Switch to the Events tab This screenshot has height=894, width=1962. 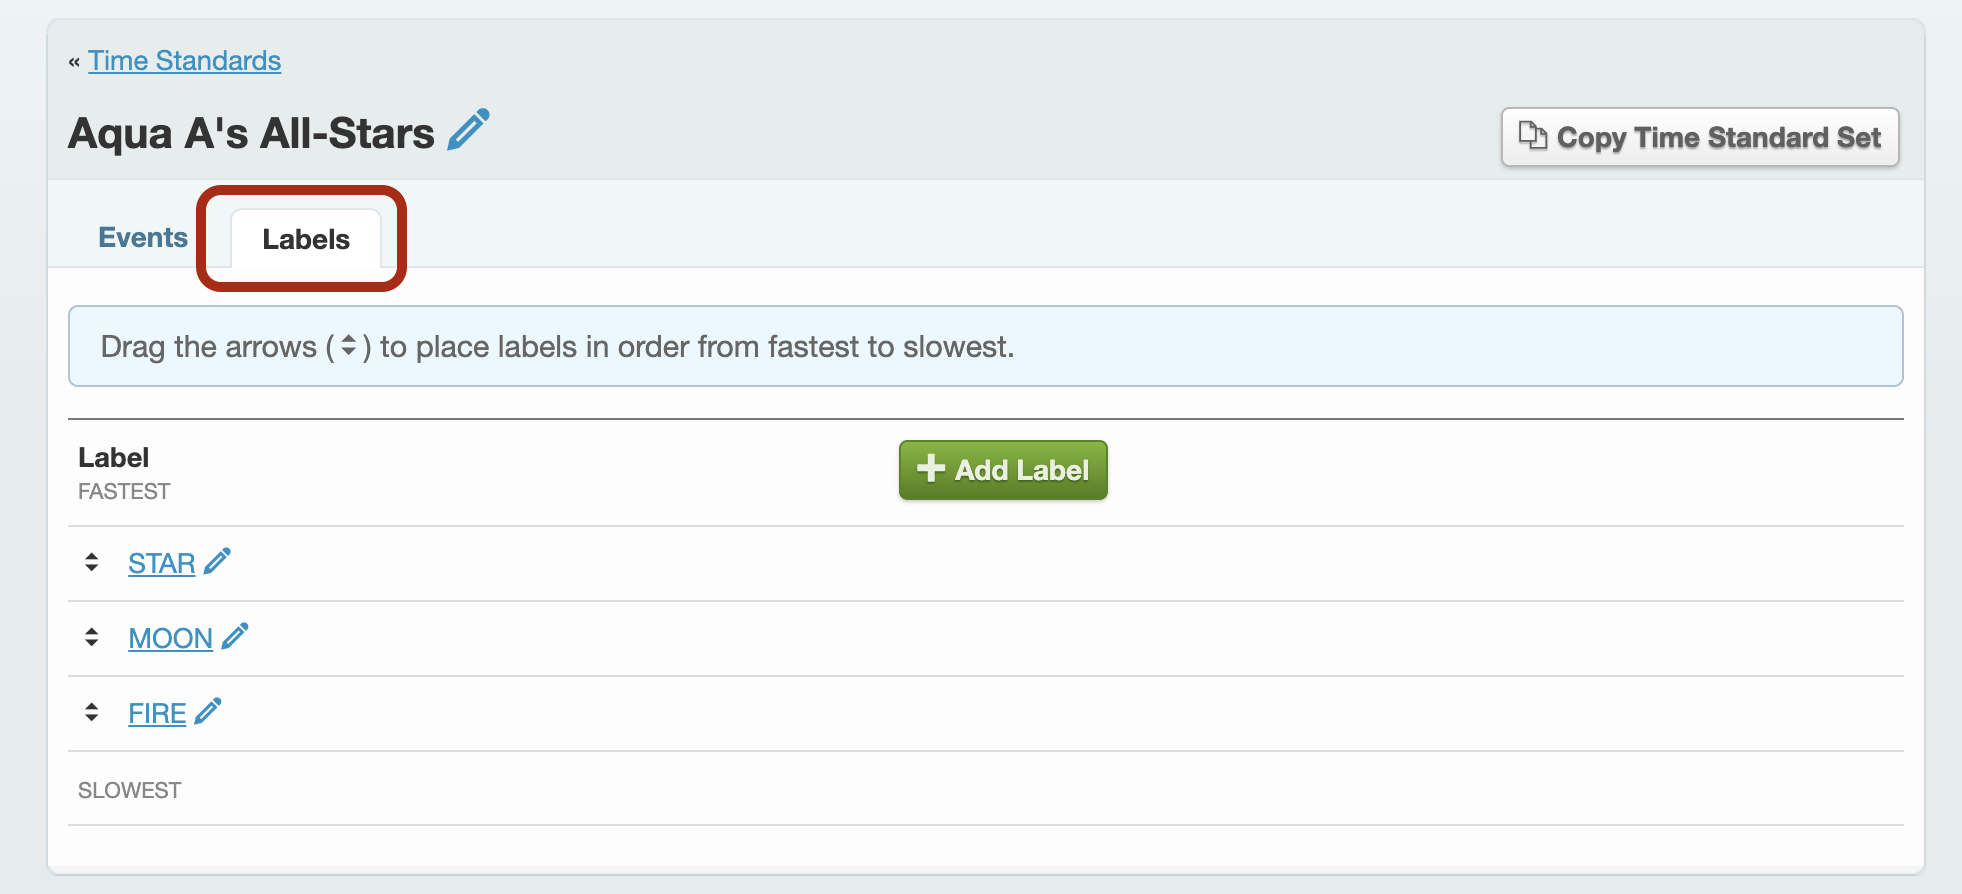(x=143, y=237)
